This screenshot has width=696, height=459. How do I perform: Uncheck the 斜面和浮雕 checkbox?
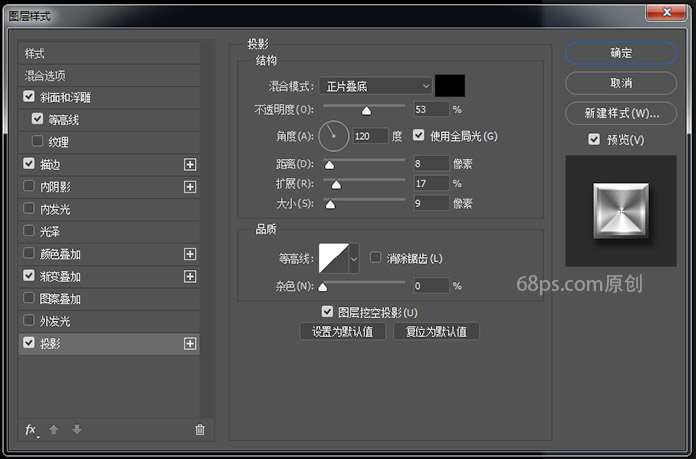tap(29, 96)
